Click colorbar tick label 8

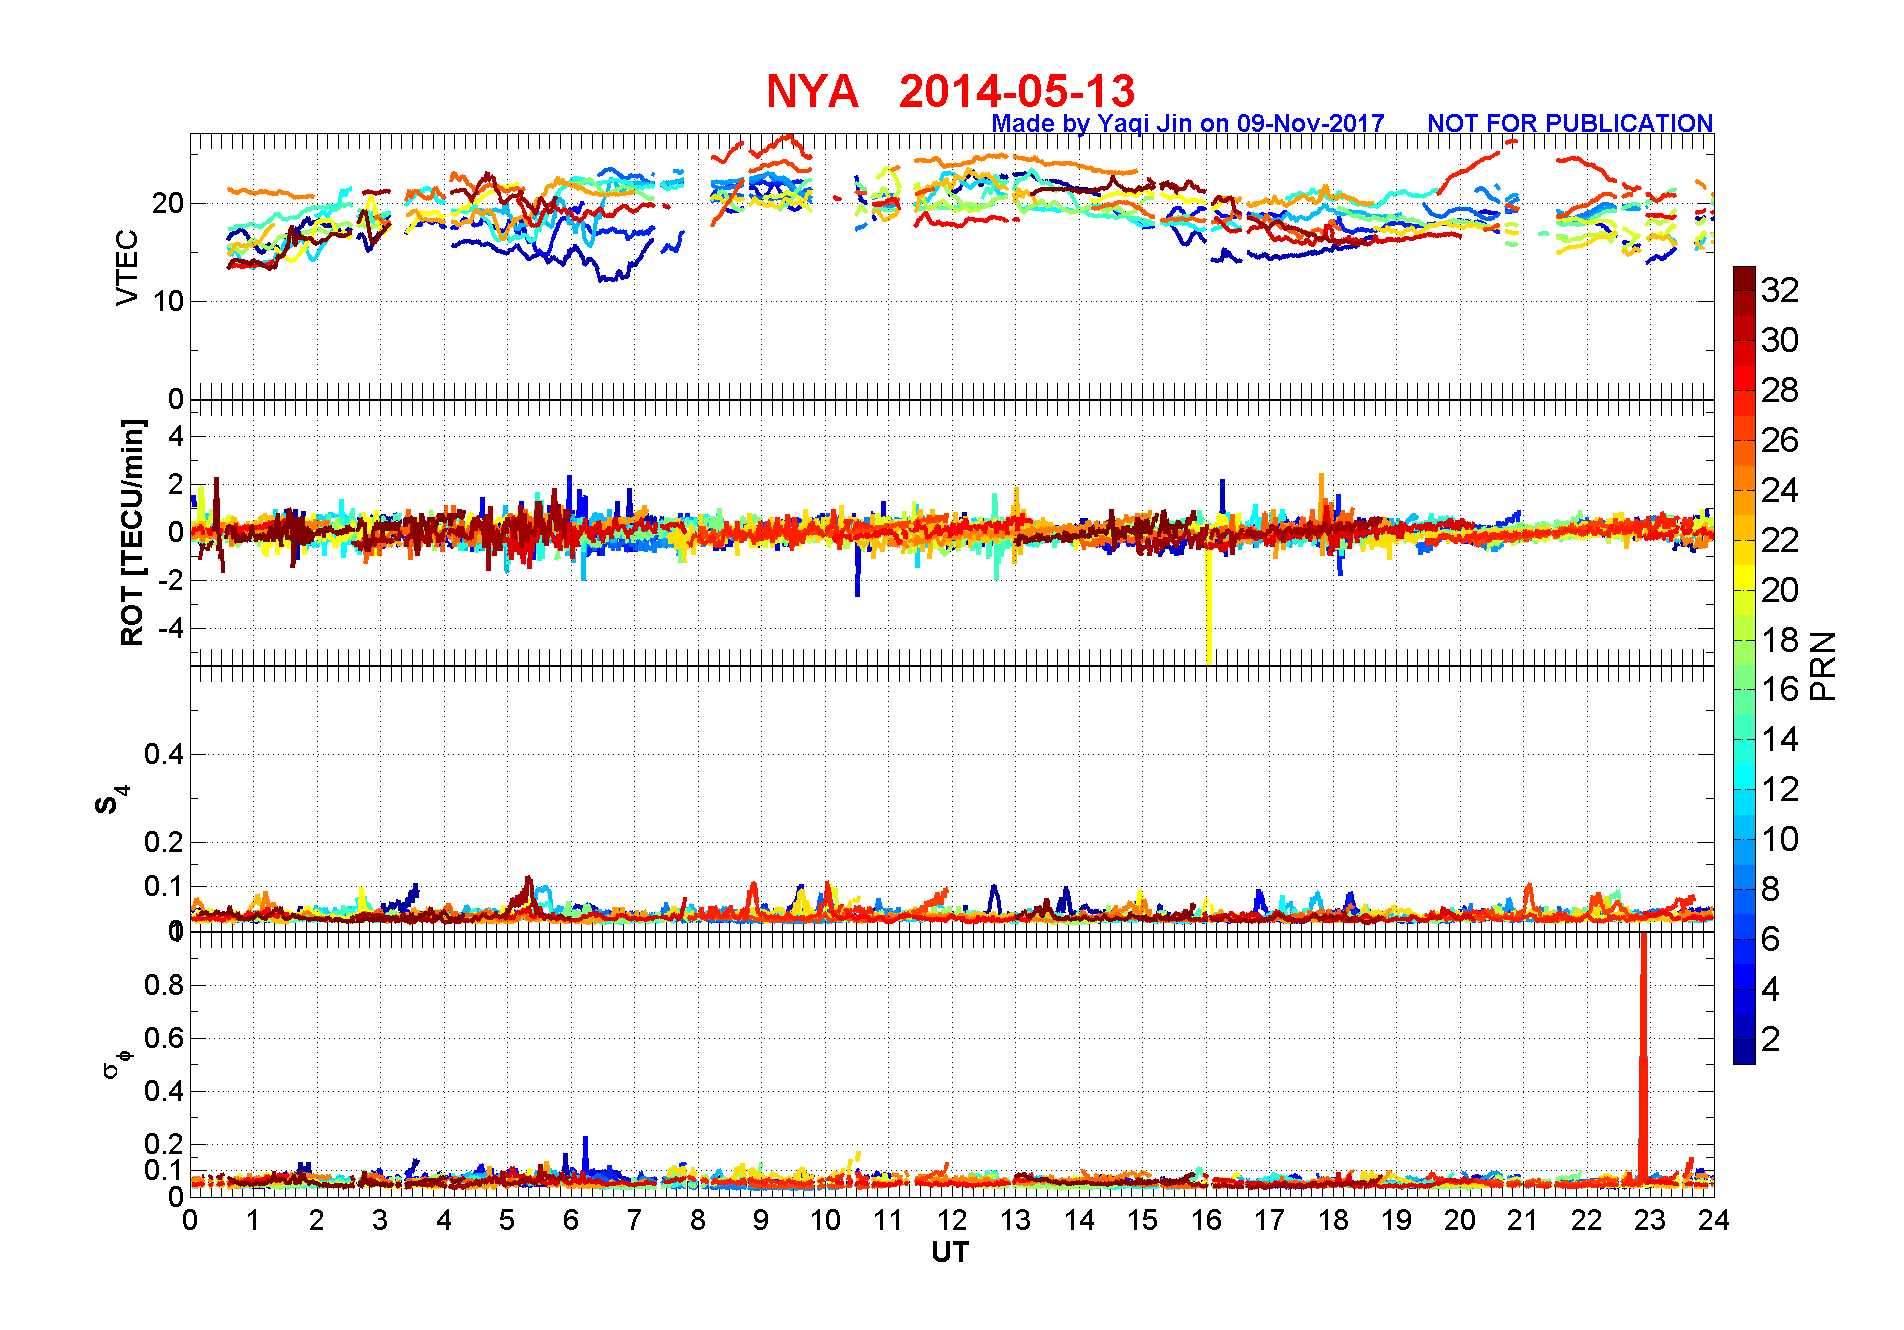coord(1770,888)
